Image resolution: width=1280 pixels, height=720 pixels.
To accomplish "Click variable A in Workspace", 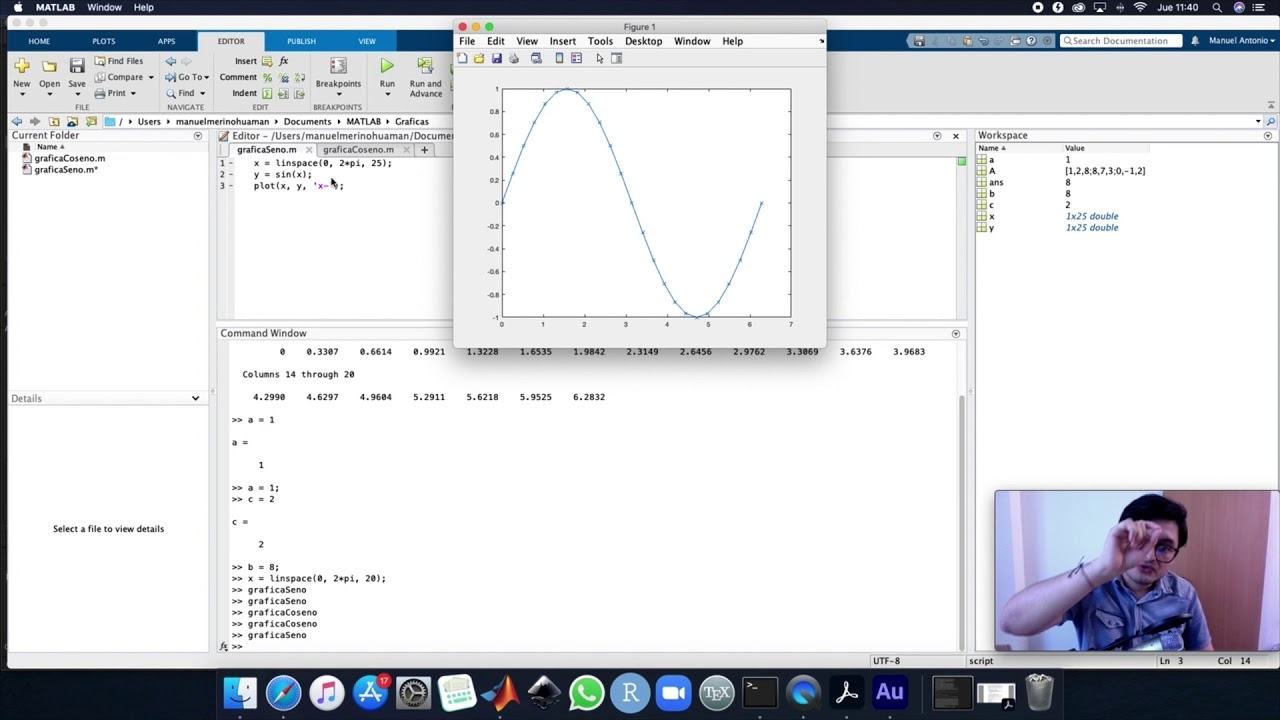I will point(992,171).
